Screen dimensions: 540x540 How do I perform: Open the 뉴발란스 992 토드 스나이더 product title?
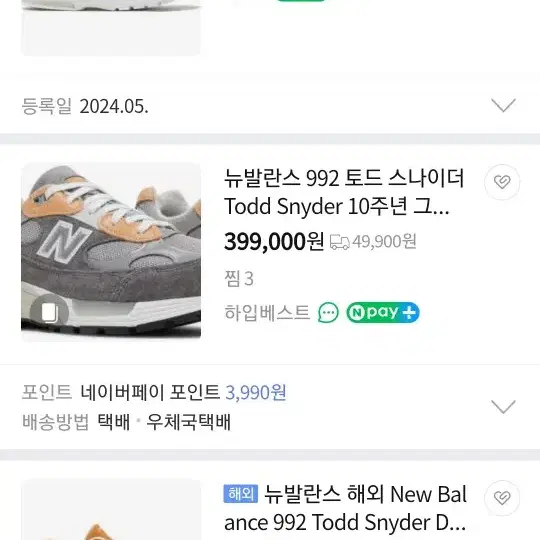point(344,193)
